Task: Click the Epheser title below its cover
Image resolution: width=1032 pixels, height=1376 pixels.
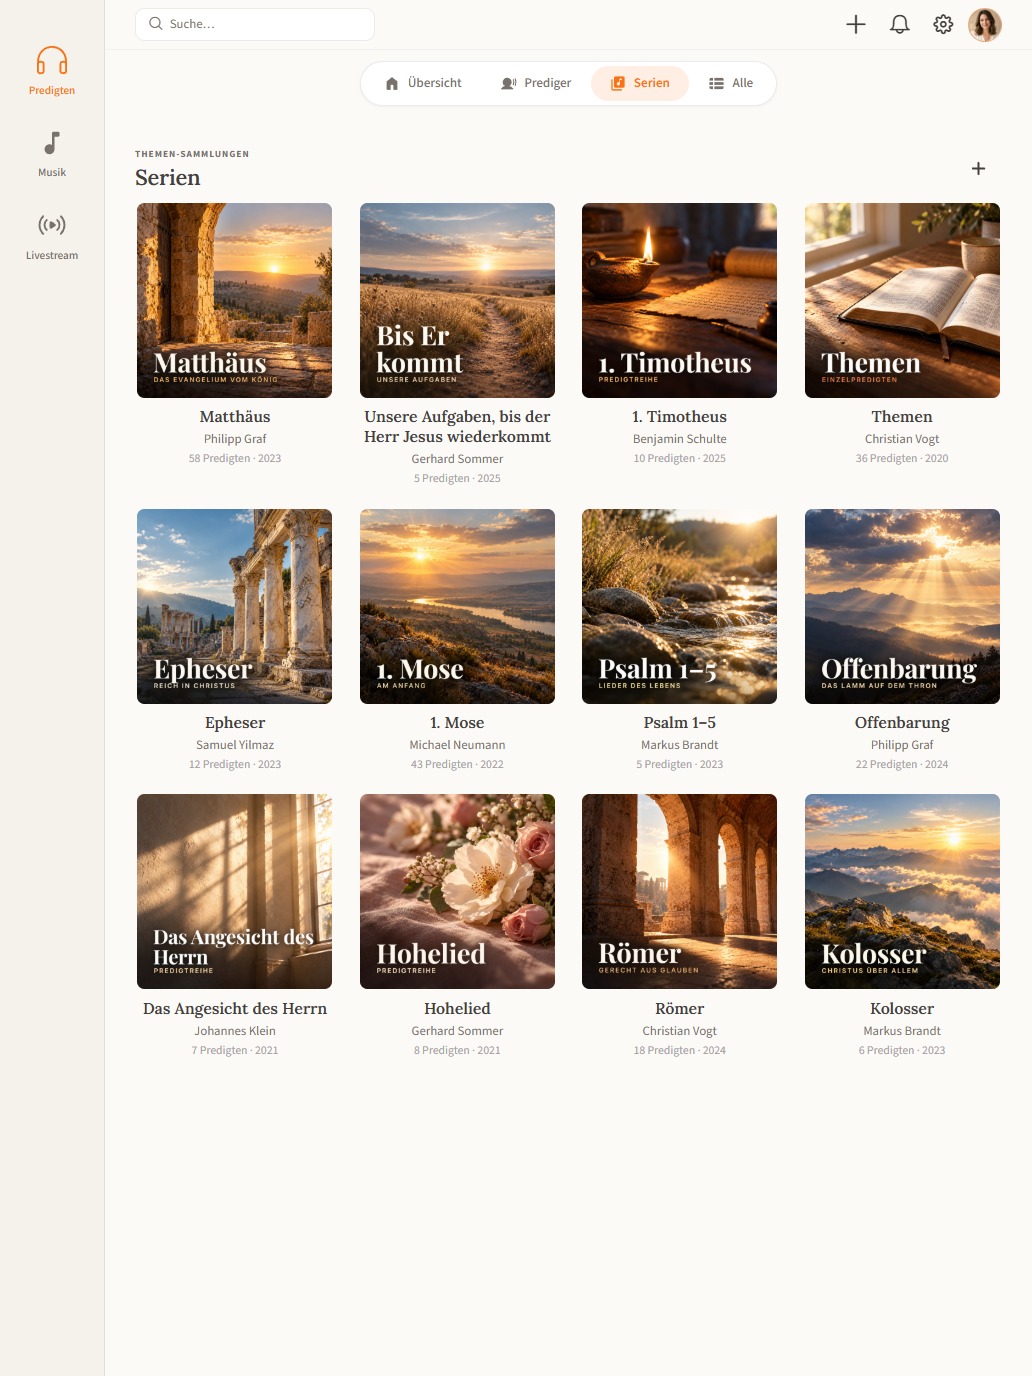Action: (x=235, y=723)
